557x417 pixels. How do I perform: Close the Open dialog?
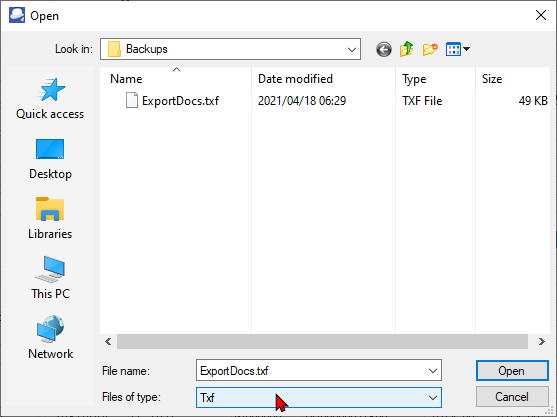coord(541,15)
